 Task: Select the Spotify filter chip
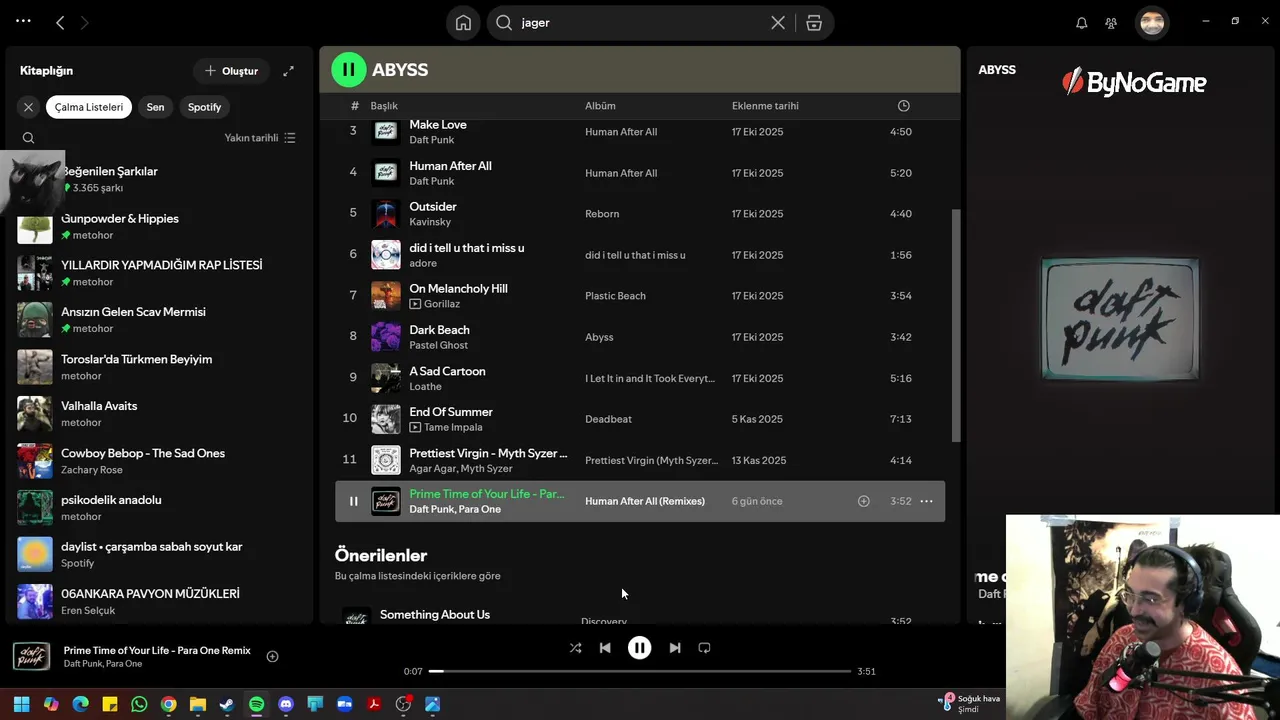[205, 107]
